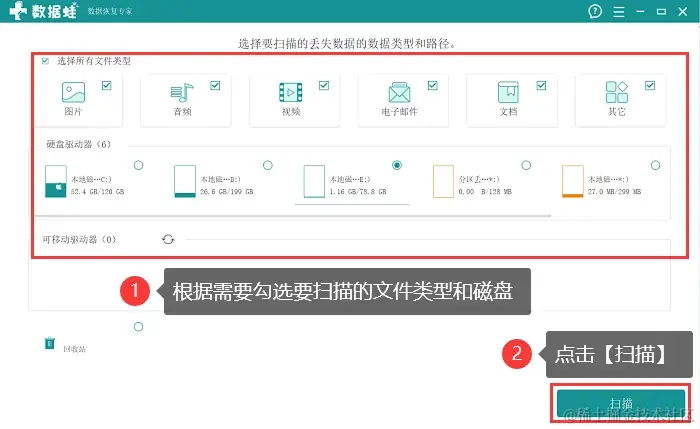This screenshot has height=429, width=700.
Task: Click the 文档 document type icon
Action: pyautogui.click(x=508, y=92)
